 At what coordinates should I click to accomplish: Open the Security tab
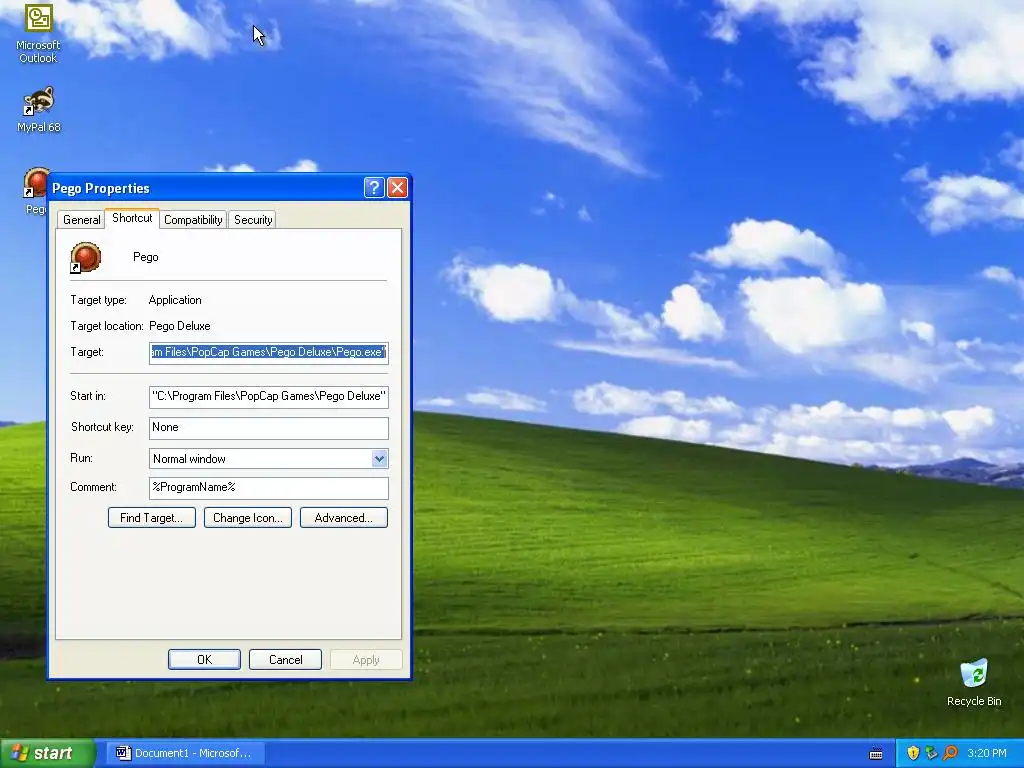pos(253,219)
